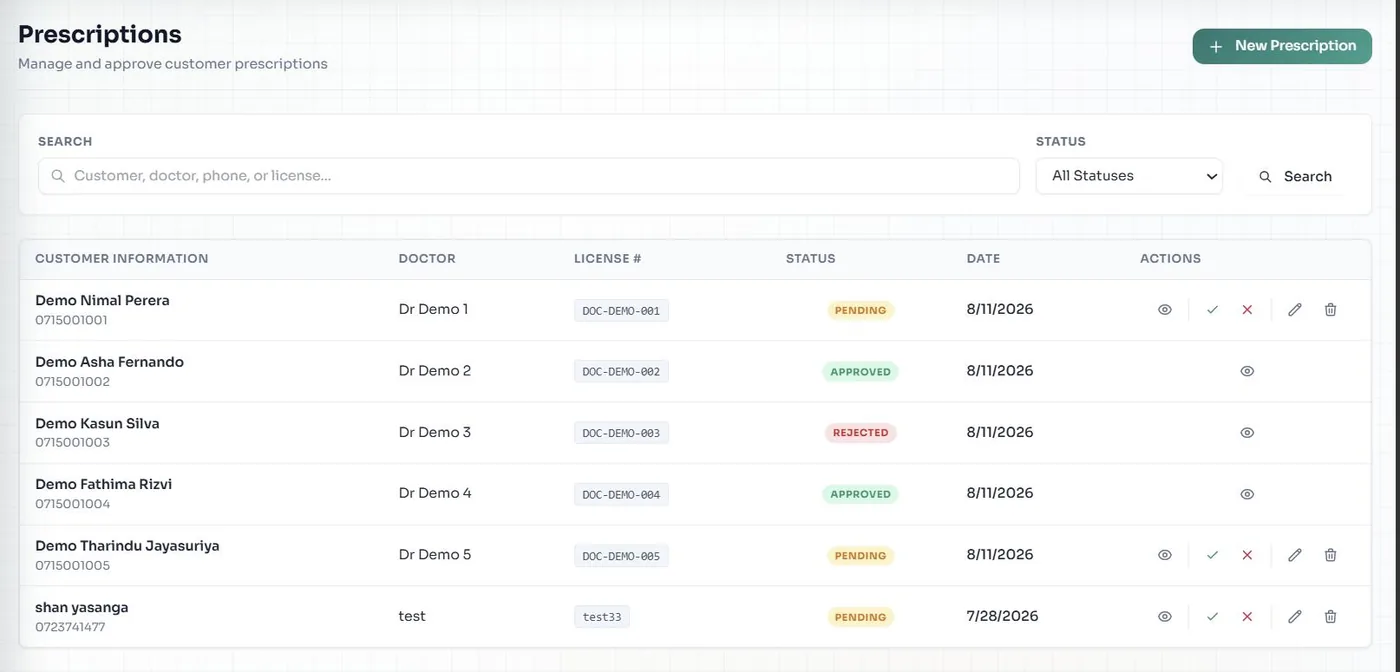Delete Demo Tharindu Jayasuriya's prescription
This screenshot has width=1400, height=672.
click(x=1330, y=555)
